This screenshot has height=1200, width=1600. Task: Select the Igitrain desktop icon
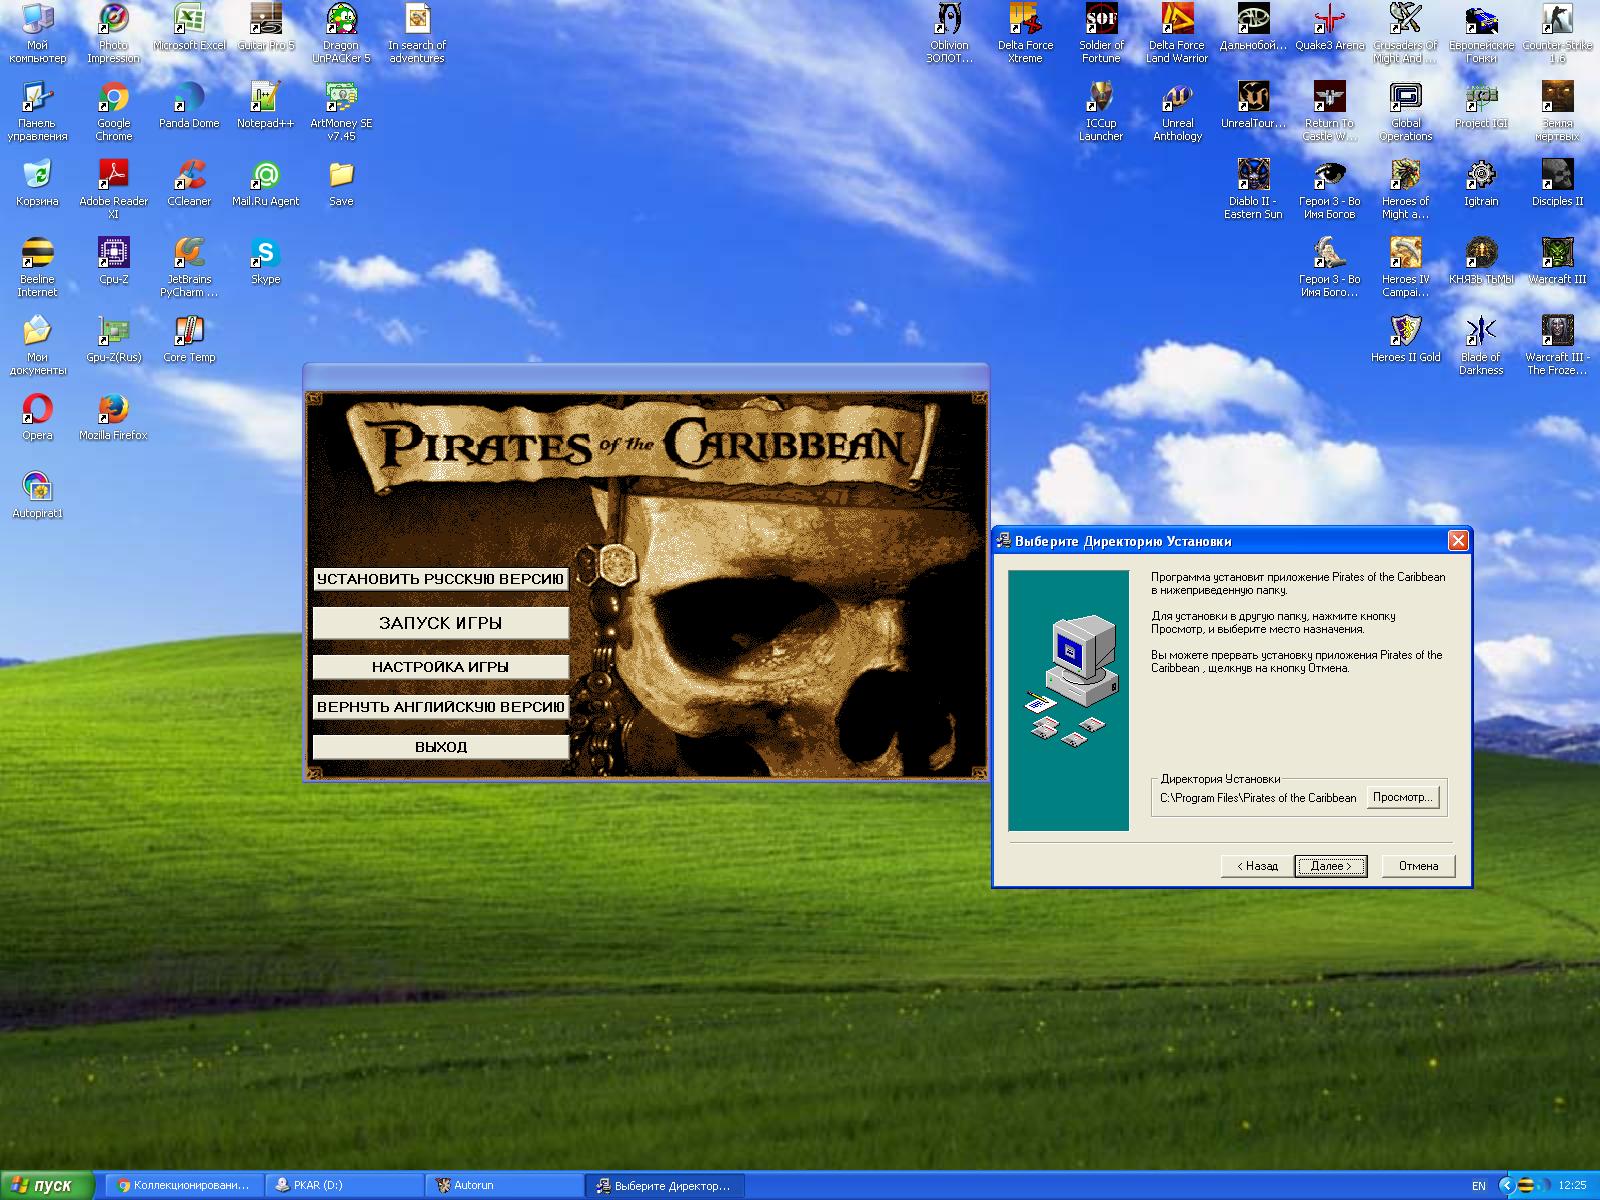click(x=1481, y=183)
